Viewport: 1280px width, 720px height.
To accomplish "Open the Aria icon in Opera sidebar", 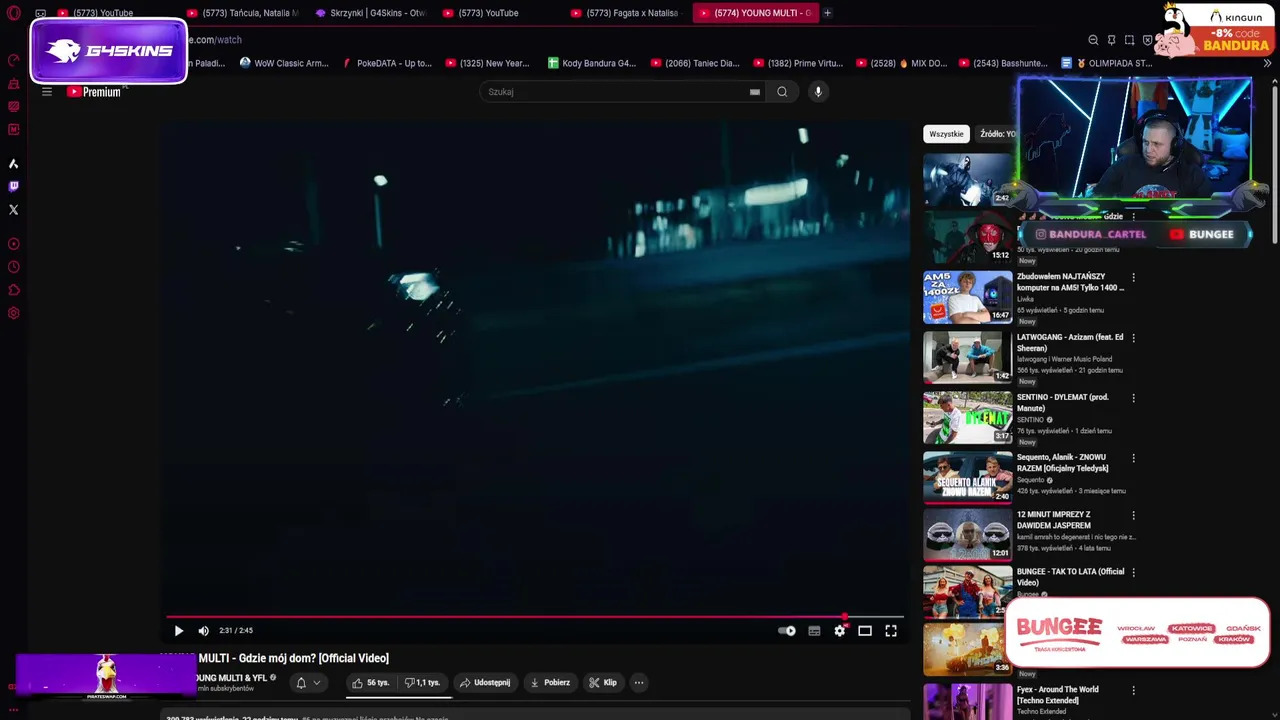I will coord(13,163).
